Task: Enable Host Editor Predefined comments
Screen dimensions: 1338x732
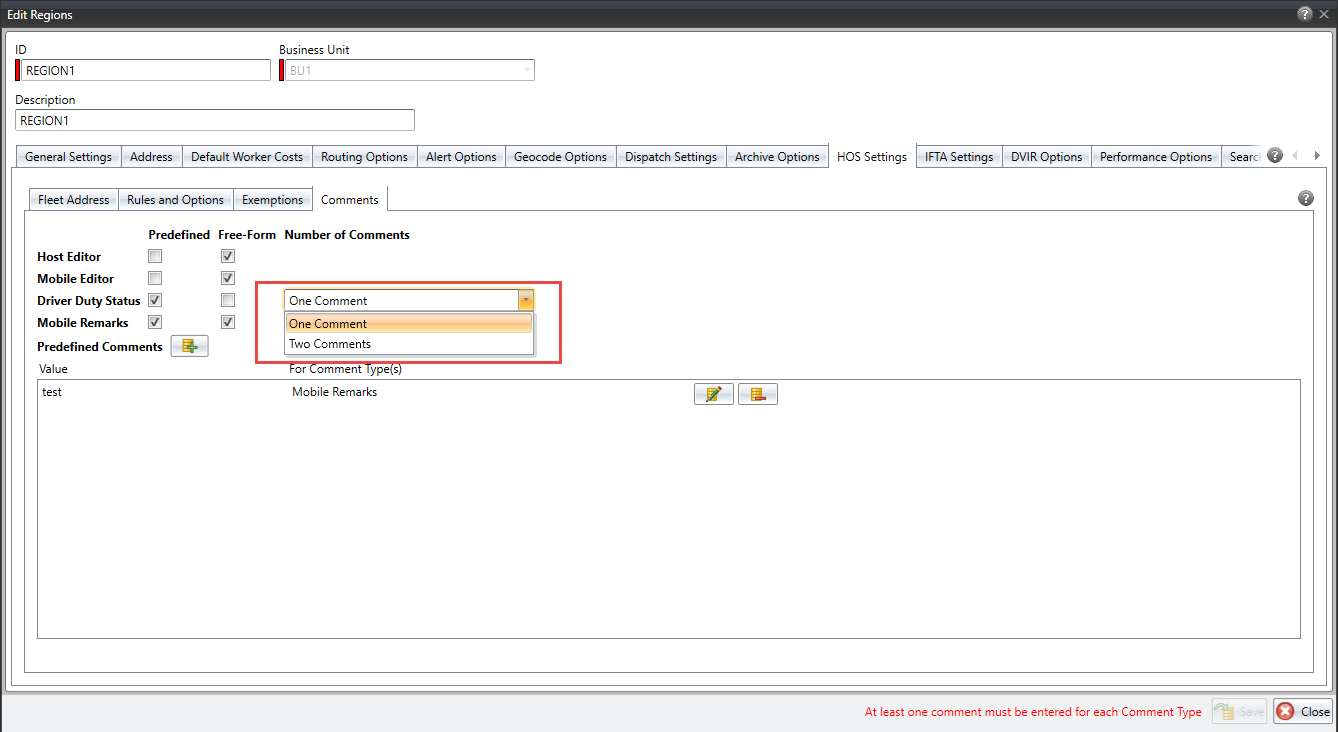Action: click(155, 255)
